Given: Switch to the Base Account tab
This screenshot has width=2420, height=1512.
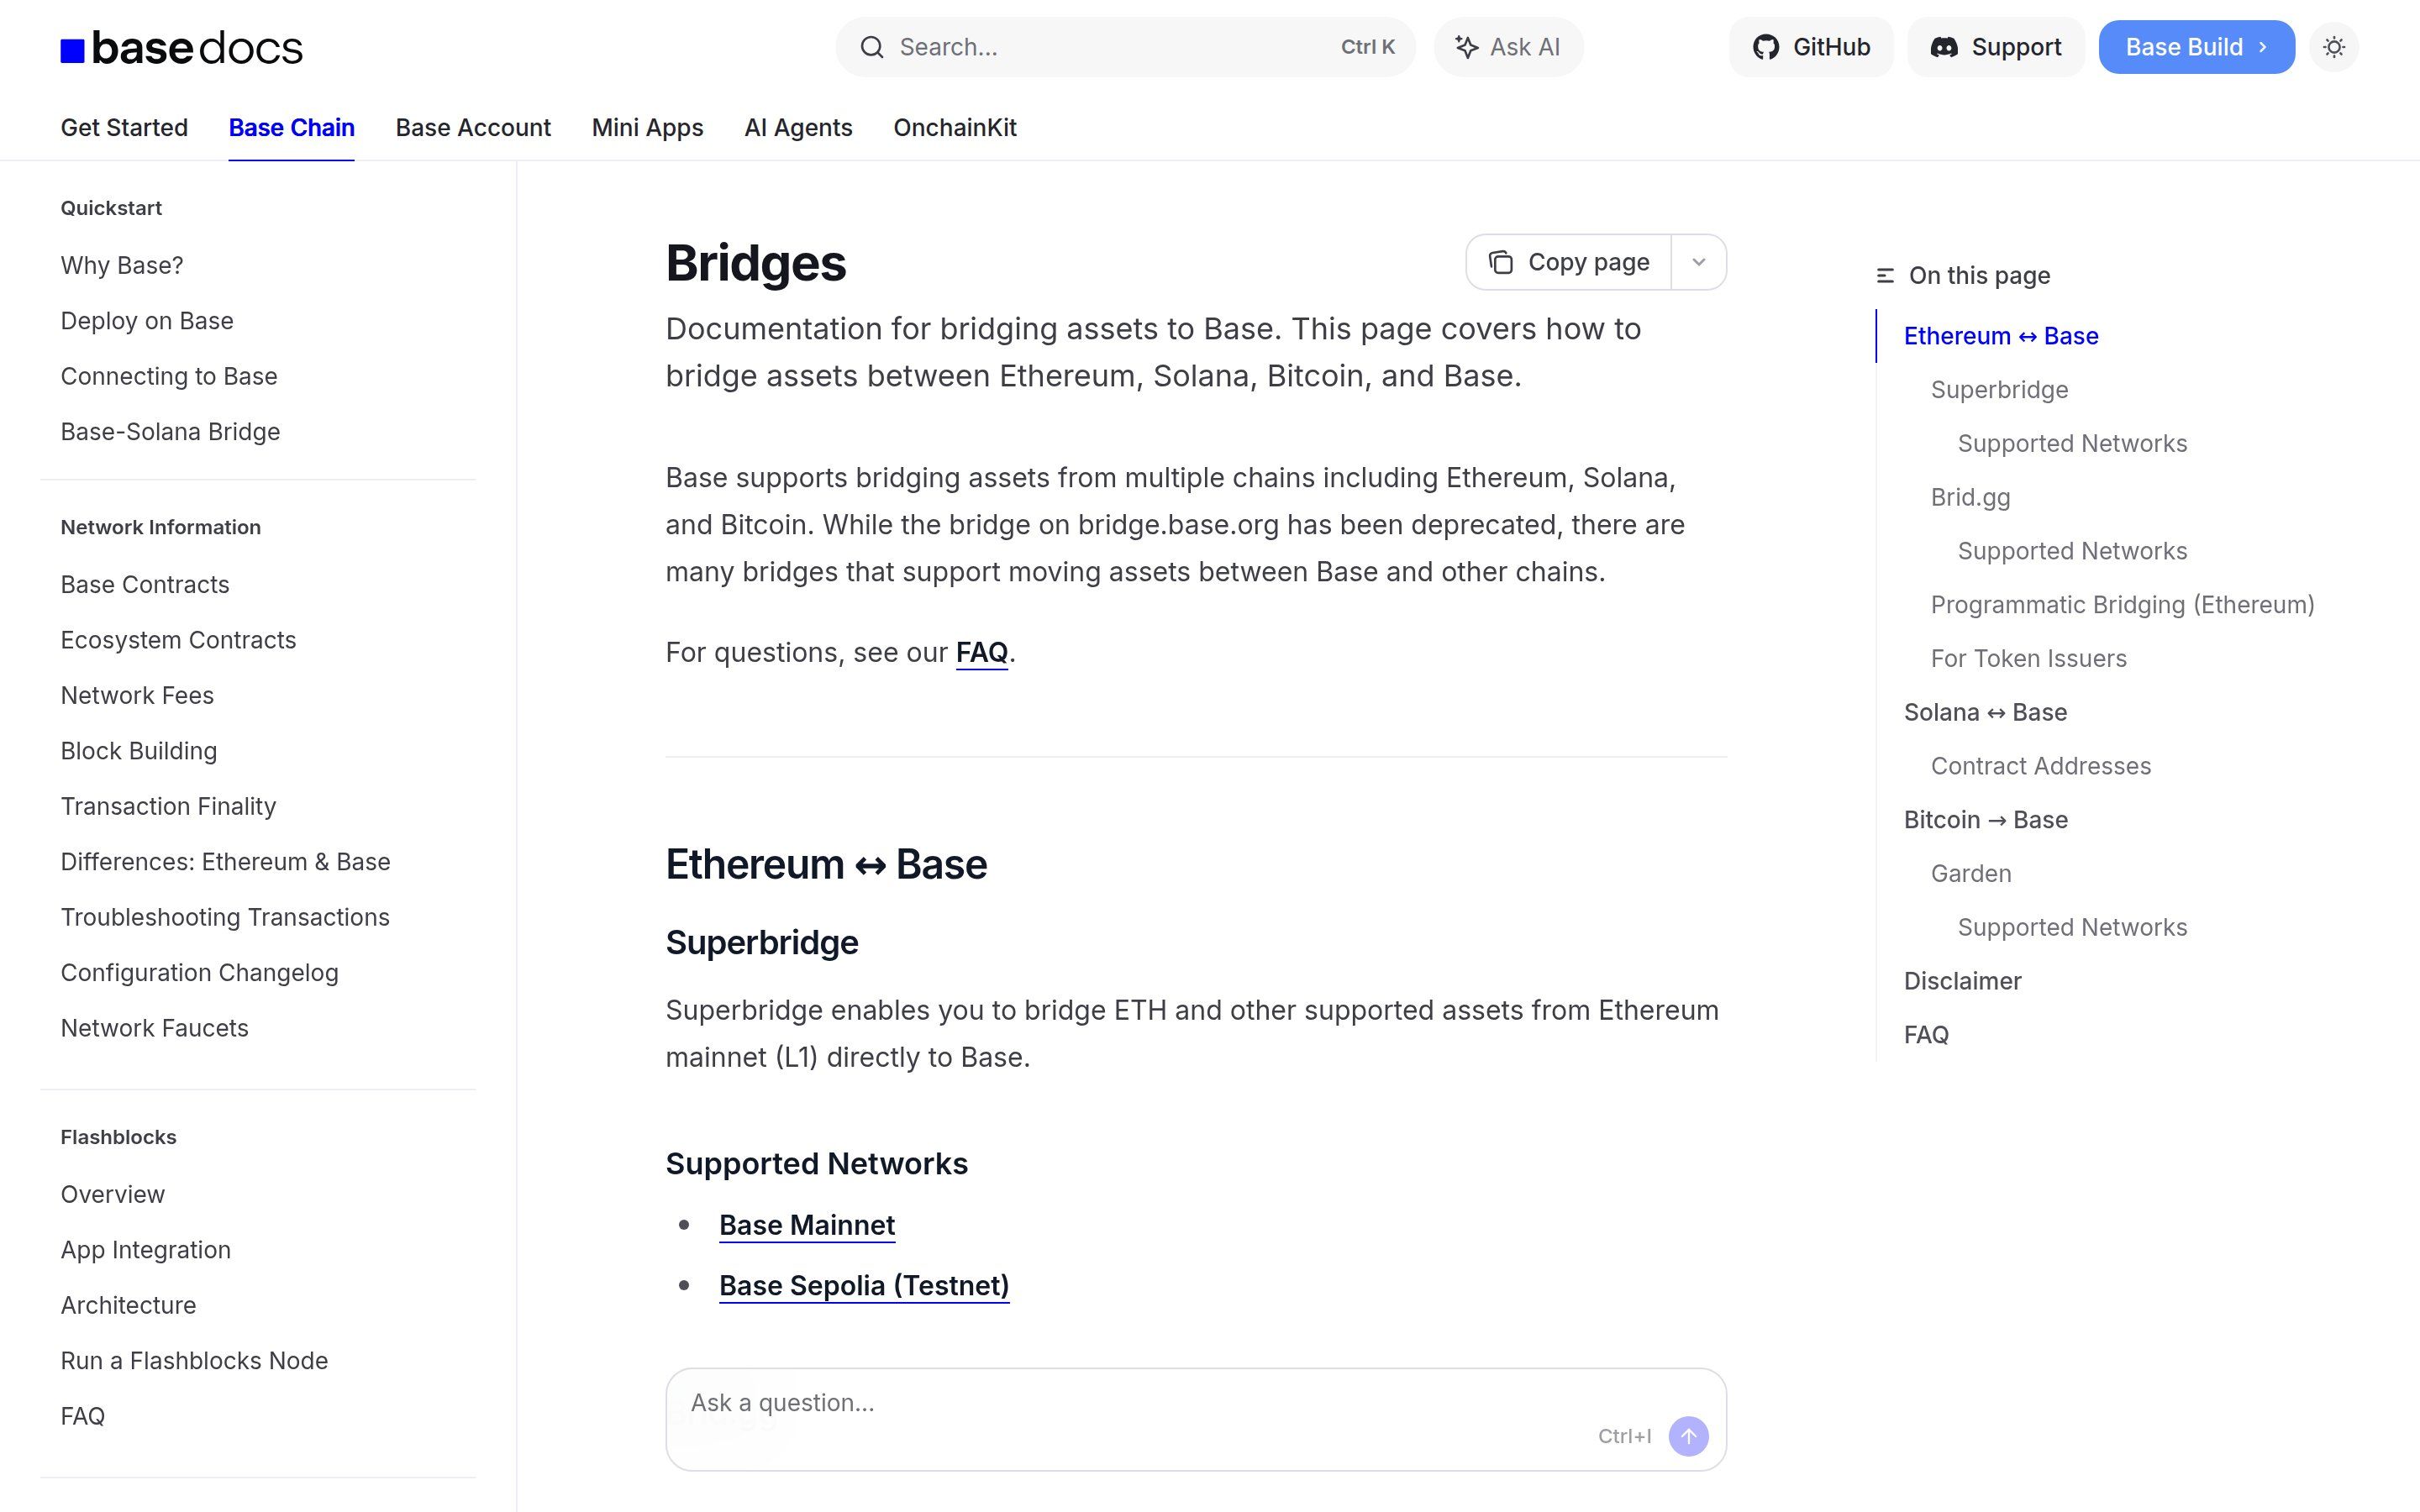Looking at the screenshot, I should tap(473, 128).
